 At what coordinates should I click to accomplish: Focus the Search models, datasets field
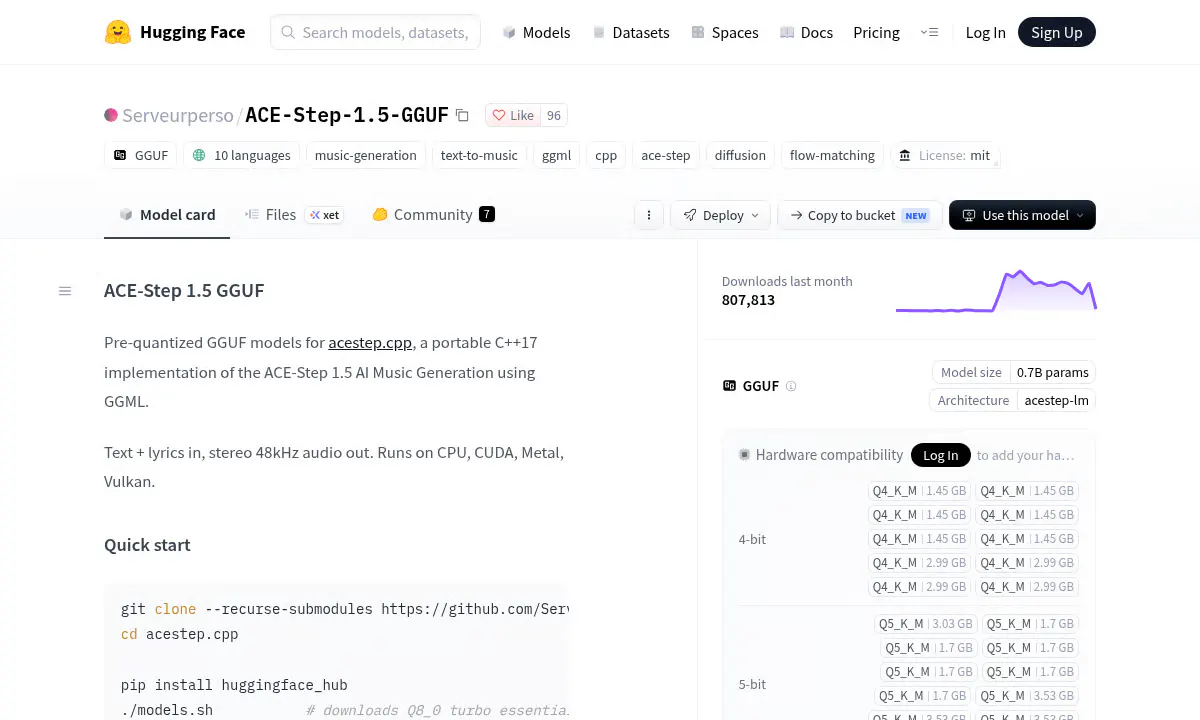tap(375, 32)
